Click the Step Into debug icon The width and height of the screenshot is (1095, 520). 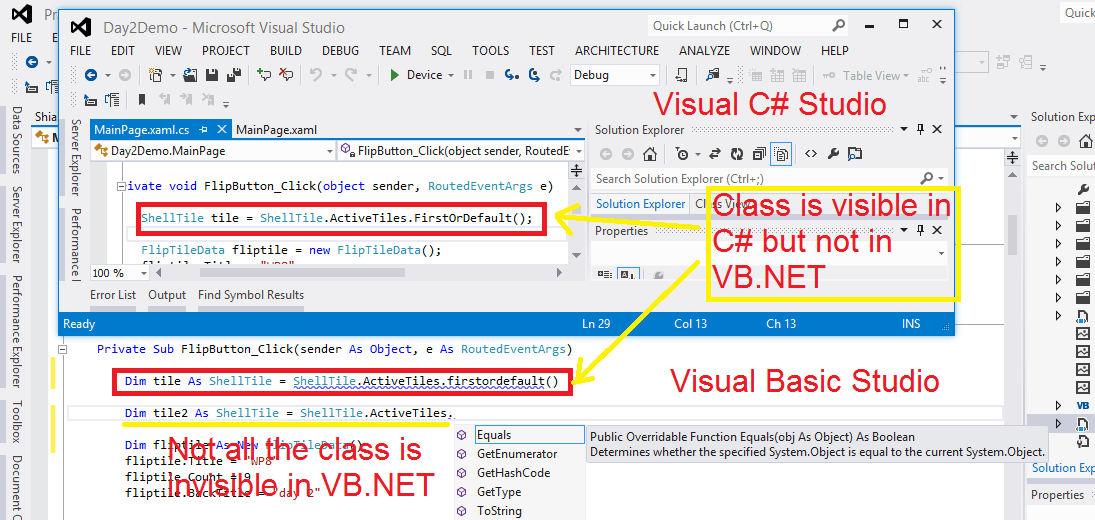pos(512,75)
